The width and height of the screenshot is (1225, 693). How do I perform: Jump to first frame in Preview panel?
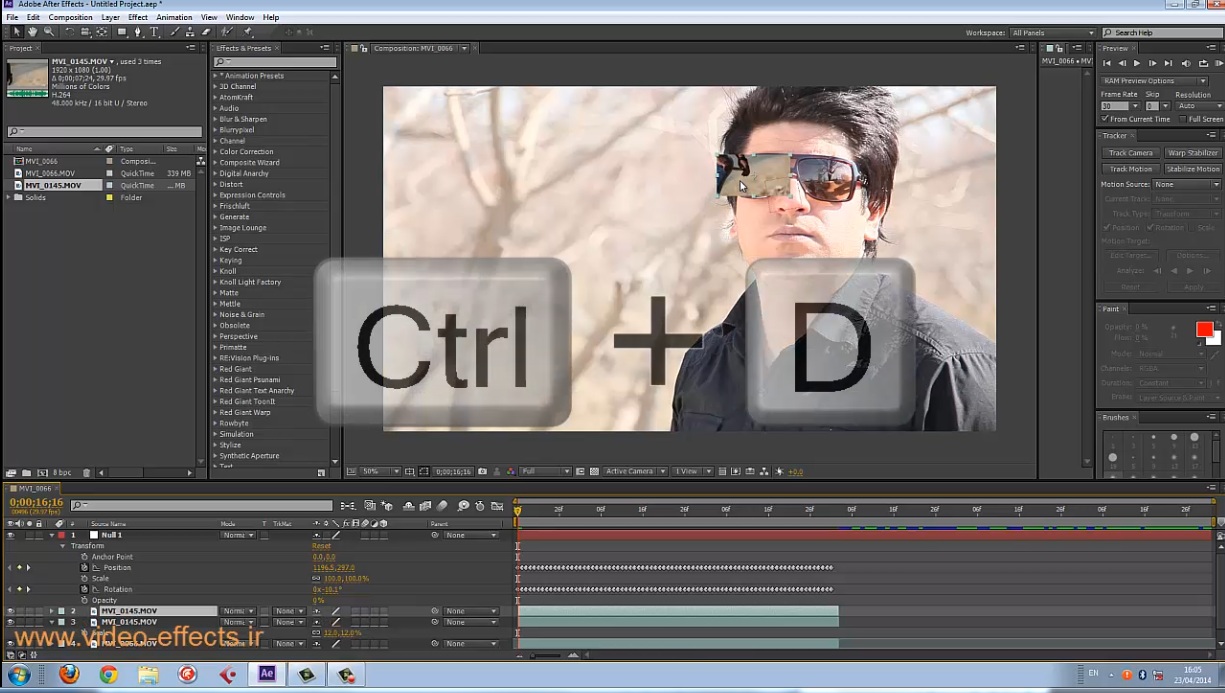(x=1107, y=63)
